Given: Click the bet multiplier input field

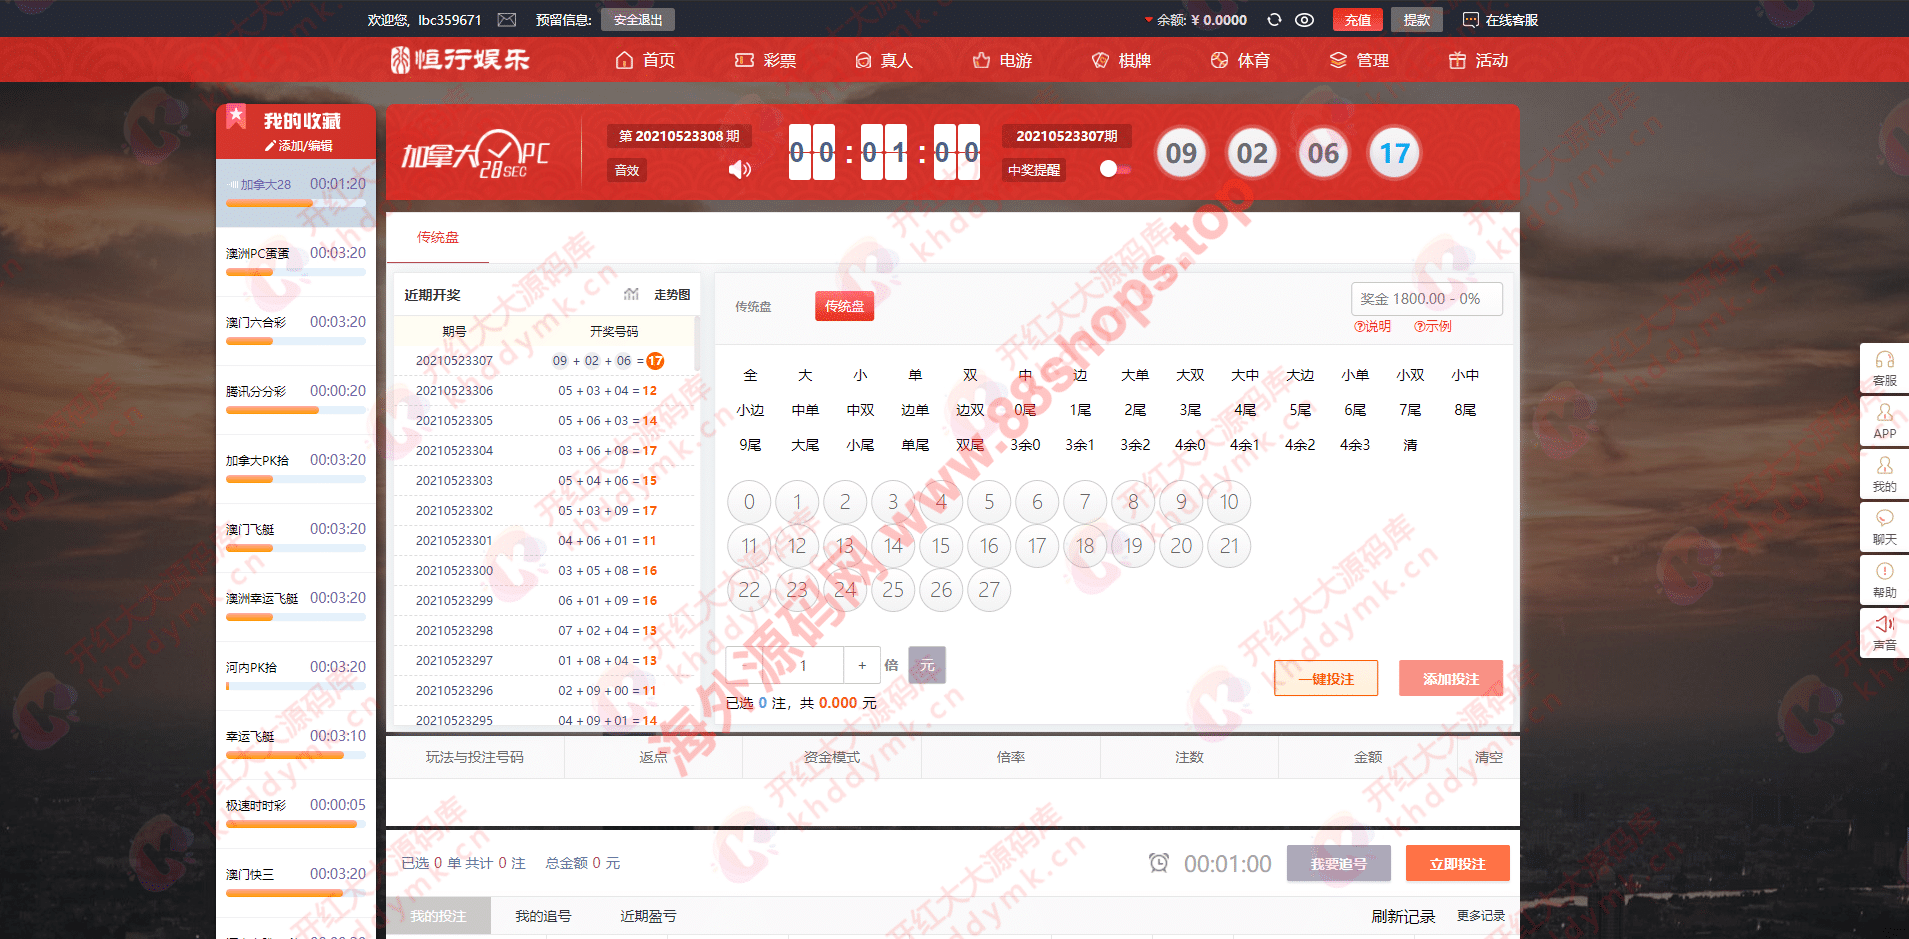Looking at the screenshot, I should pyautogui.click(x=802, y=665).
